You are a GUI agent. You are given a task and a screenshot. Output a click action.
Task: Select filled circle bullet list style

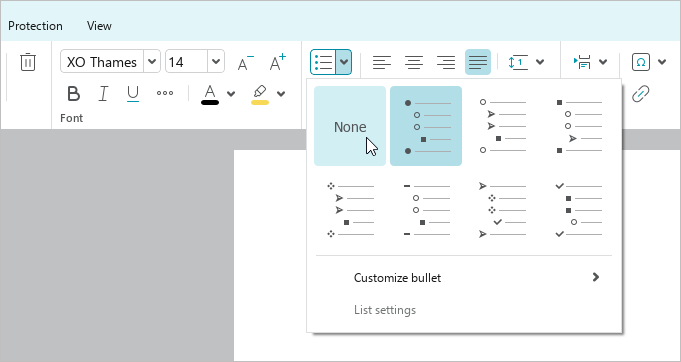point(426,126)
